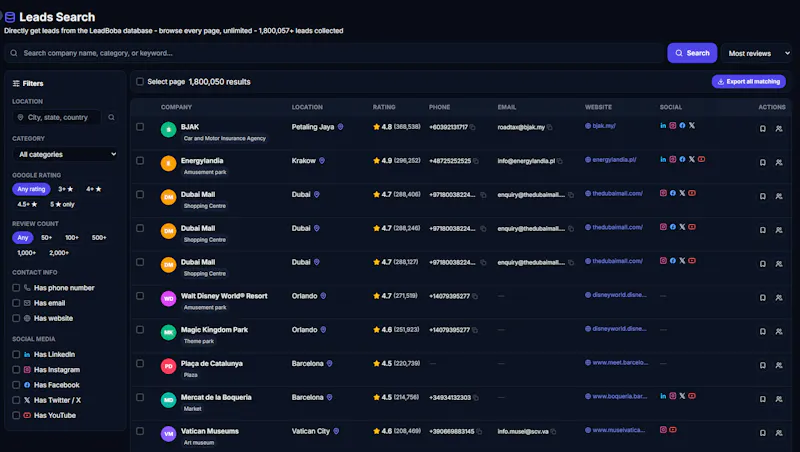
Task: Open Vatican Museums Instagram icon
Action: point(663,430)
